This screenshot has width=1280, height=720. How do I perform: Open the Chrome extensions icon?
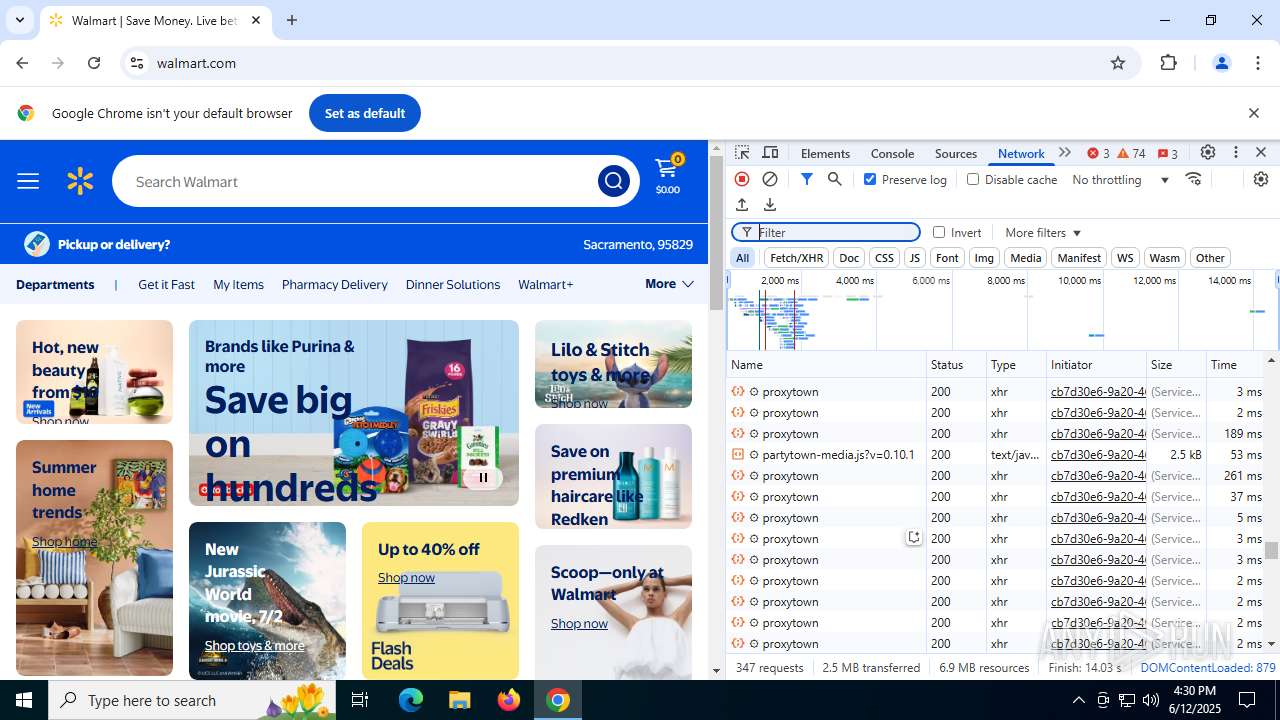click(x=1168, y=63)
